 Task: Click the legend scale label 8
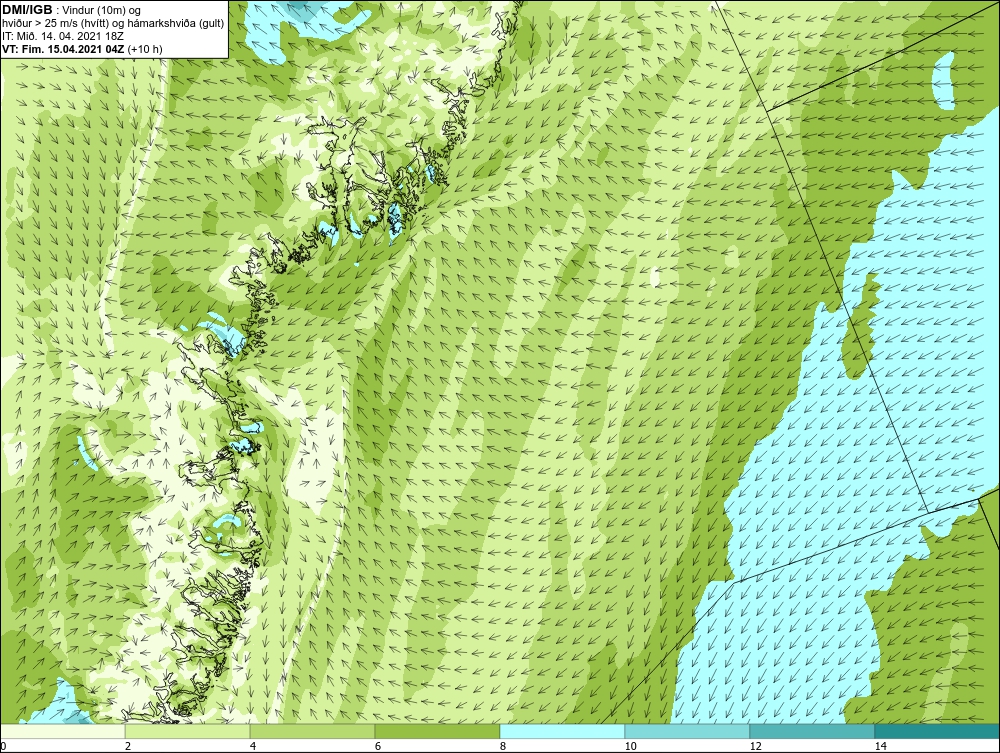tap(503, 746)
